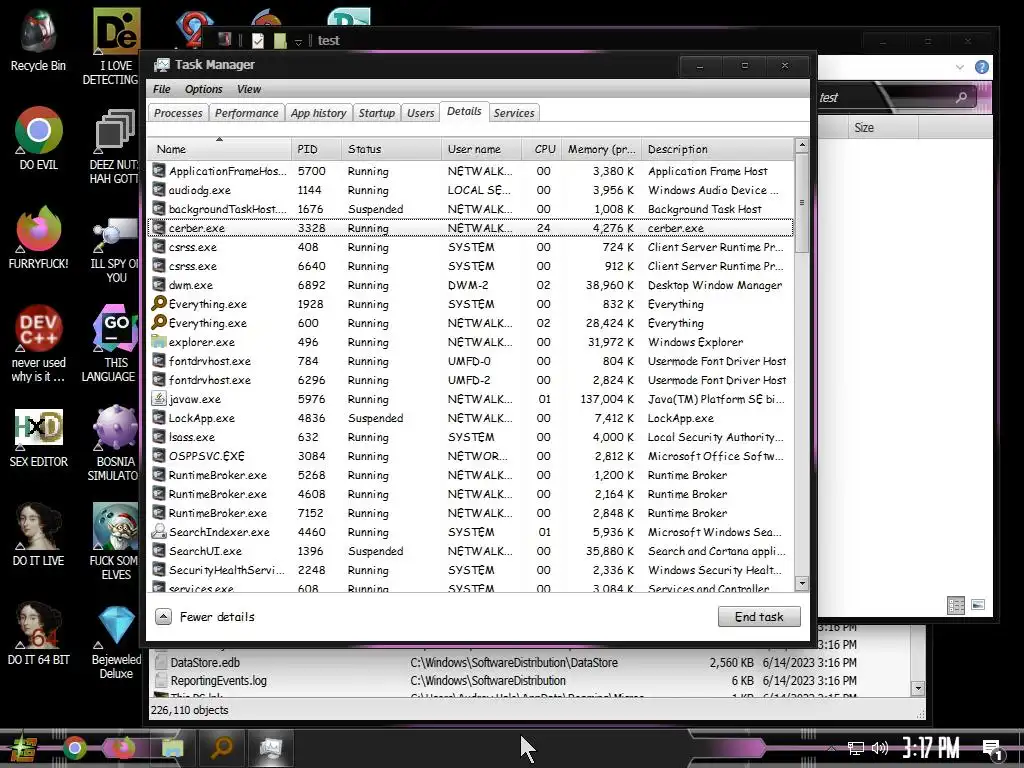Open the I LOVE DETECTING desktop shortcut
Image resolution: width=1024 pixels, height=768 pixels.
click(x=112, y=47)
